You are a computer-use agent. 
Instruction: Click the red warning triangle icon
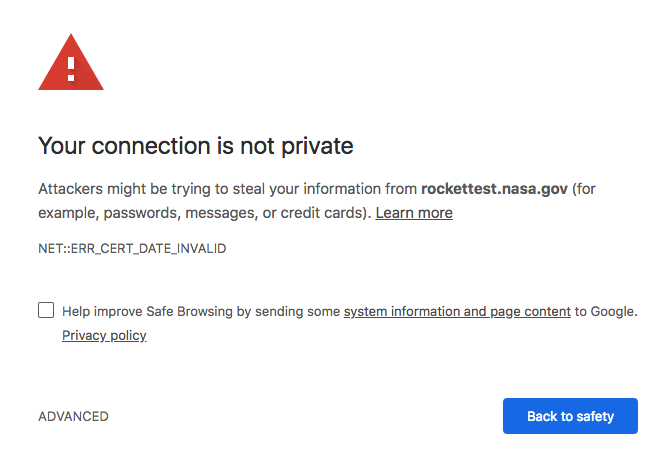(71, 62)
